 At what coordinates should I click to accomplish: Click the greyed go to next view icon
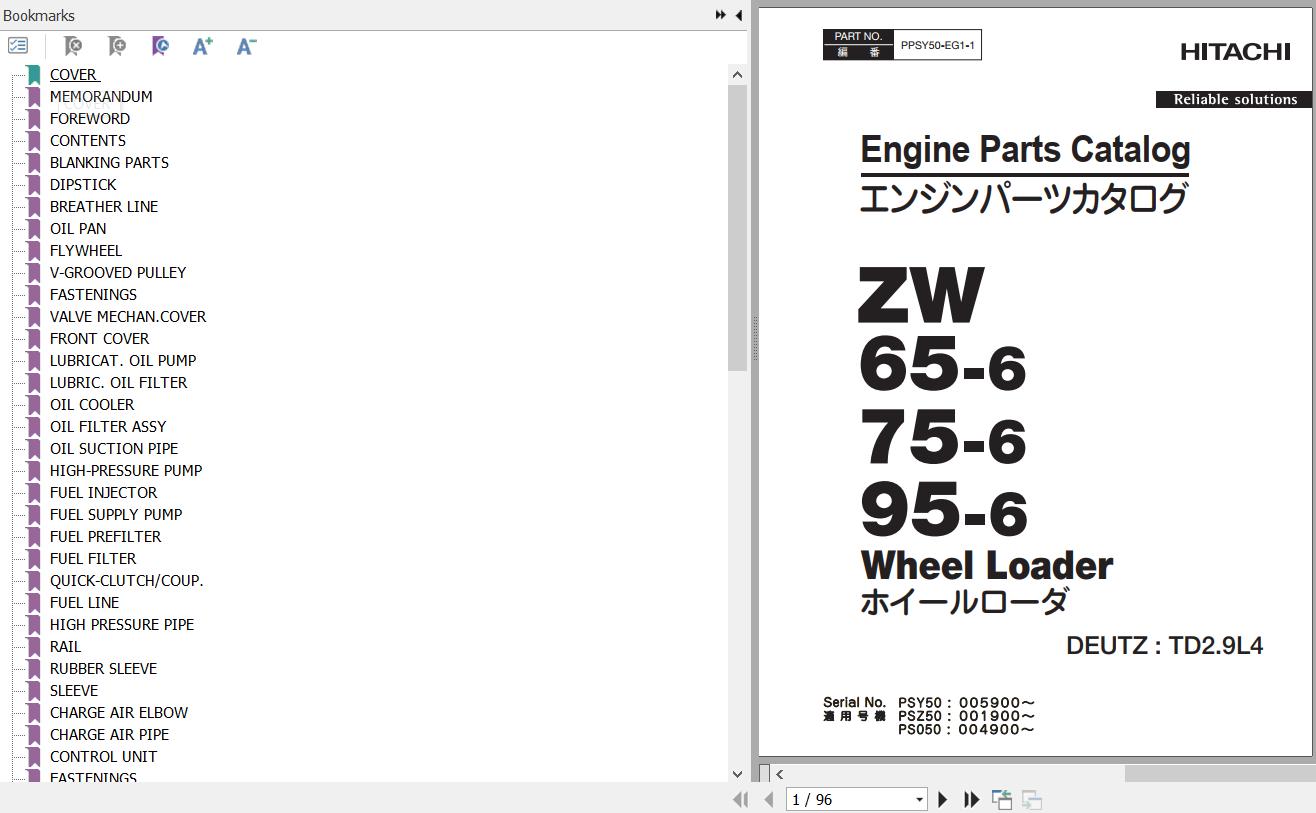(1031, 799)
